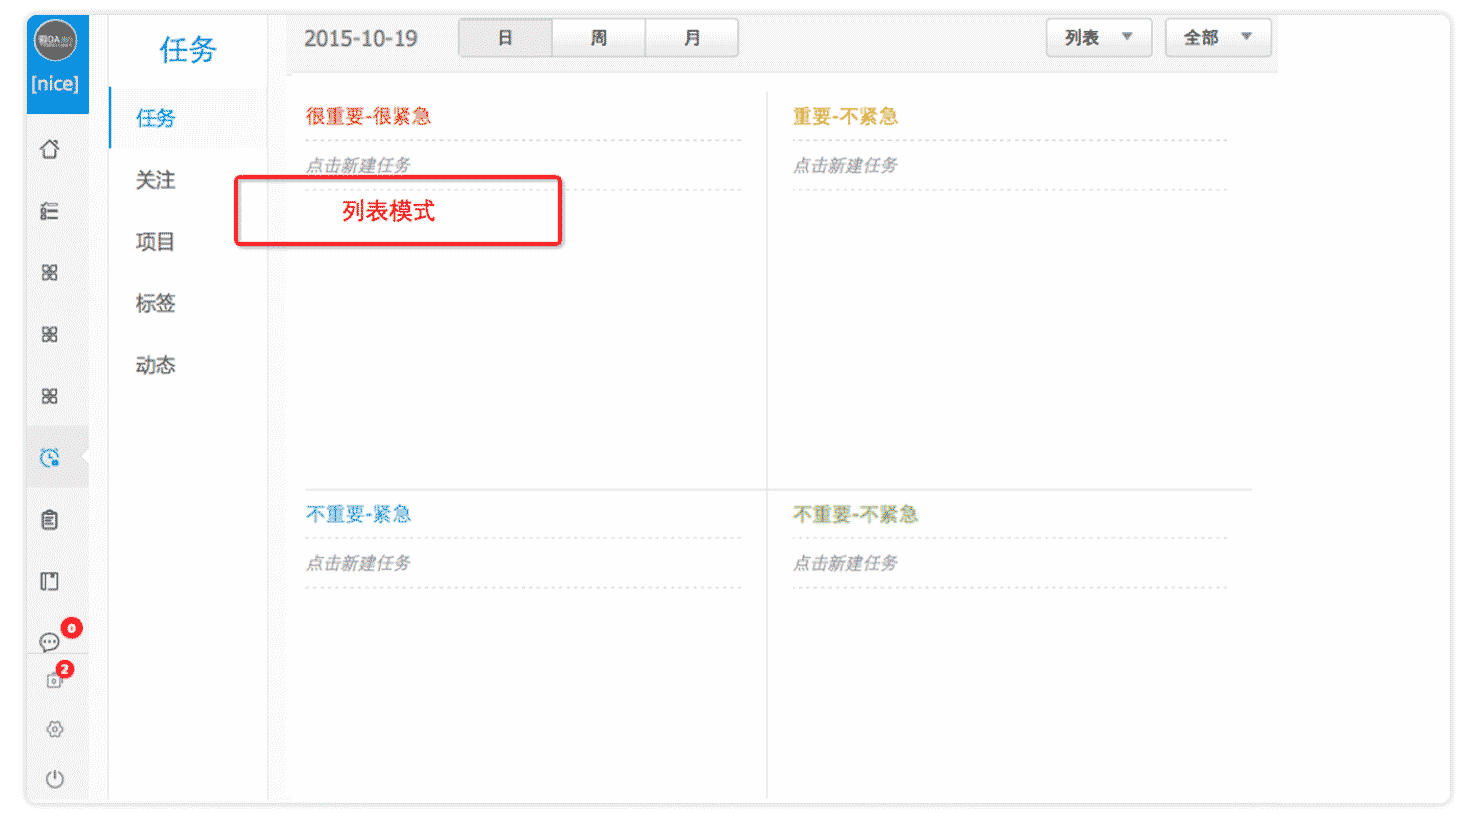Select the highlighted alarm clock task icon
1475x819 pixels.
tap(50, 458)
